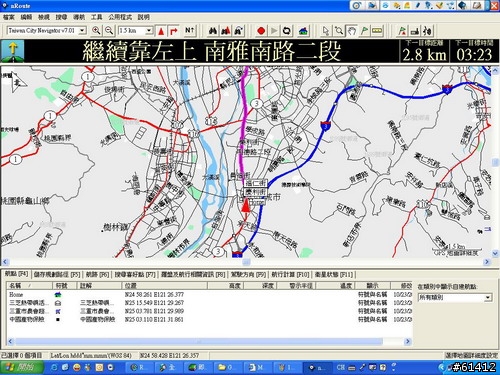500x375 pixels.
Task: Click the 開始 Start button
Action: 22,367
